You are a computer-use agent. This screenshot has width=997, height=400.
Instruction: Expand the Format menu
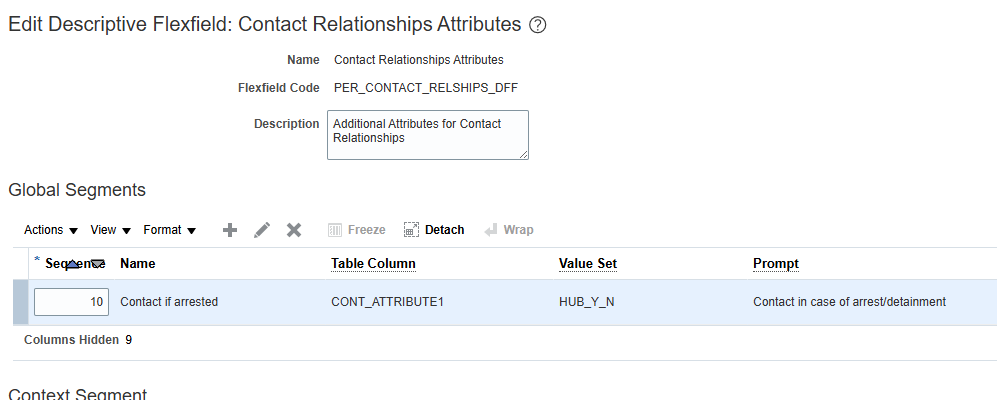pos(170,230)
